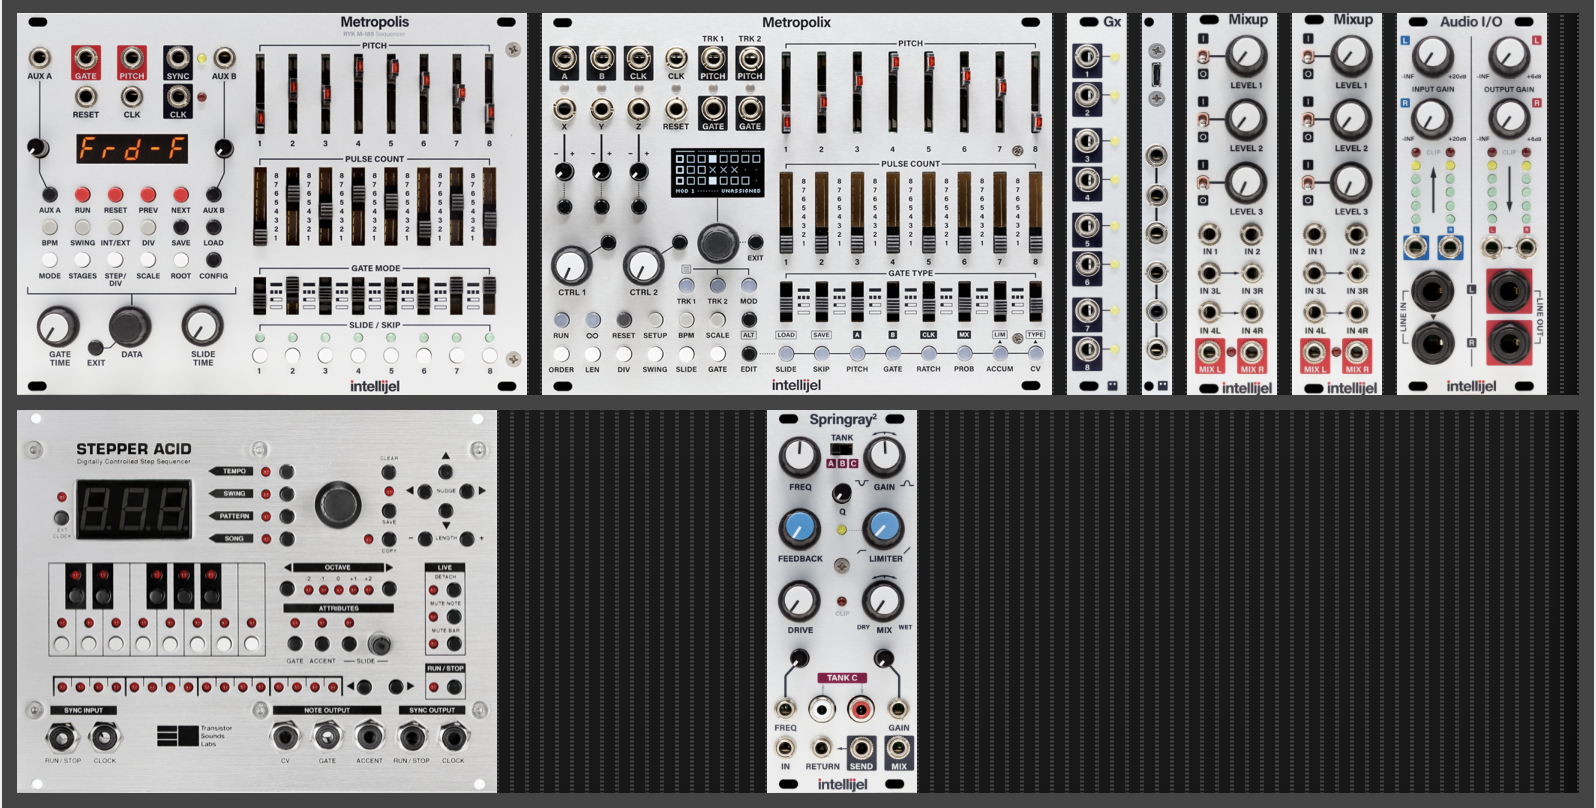The height and width of the screenshot is (808, 1596).
Task: Click the red GATE jack on Metropolis
Action: tap(85, 59)
